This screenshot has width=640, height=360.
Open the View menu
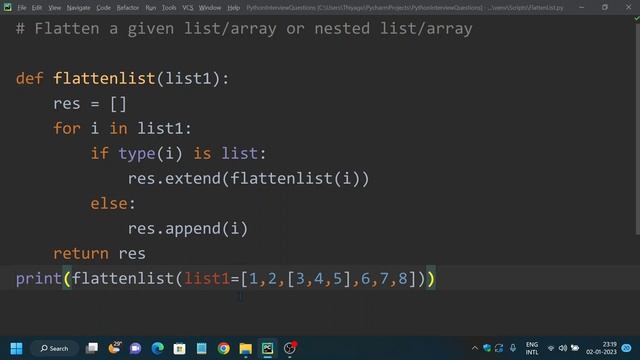[54, 8]
